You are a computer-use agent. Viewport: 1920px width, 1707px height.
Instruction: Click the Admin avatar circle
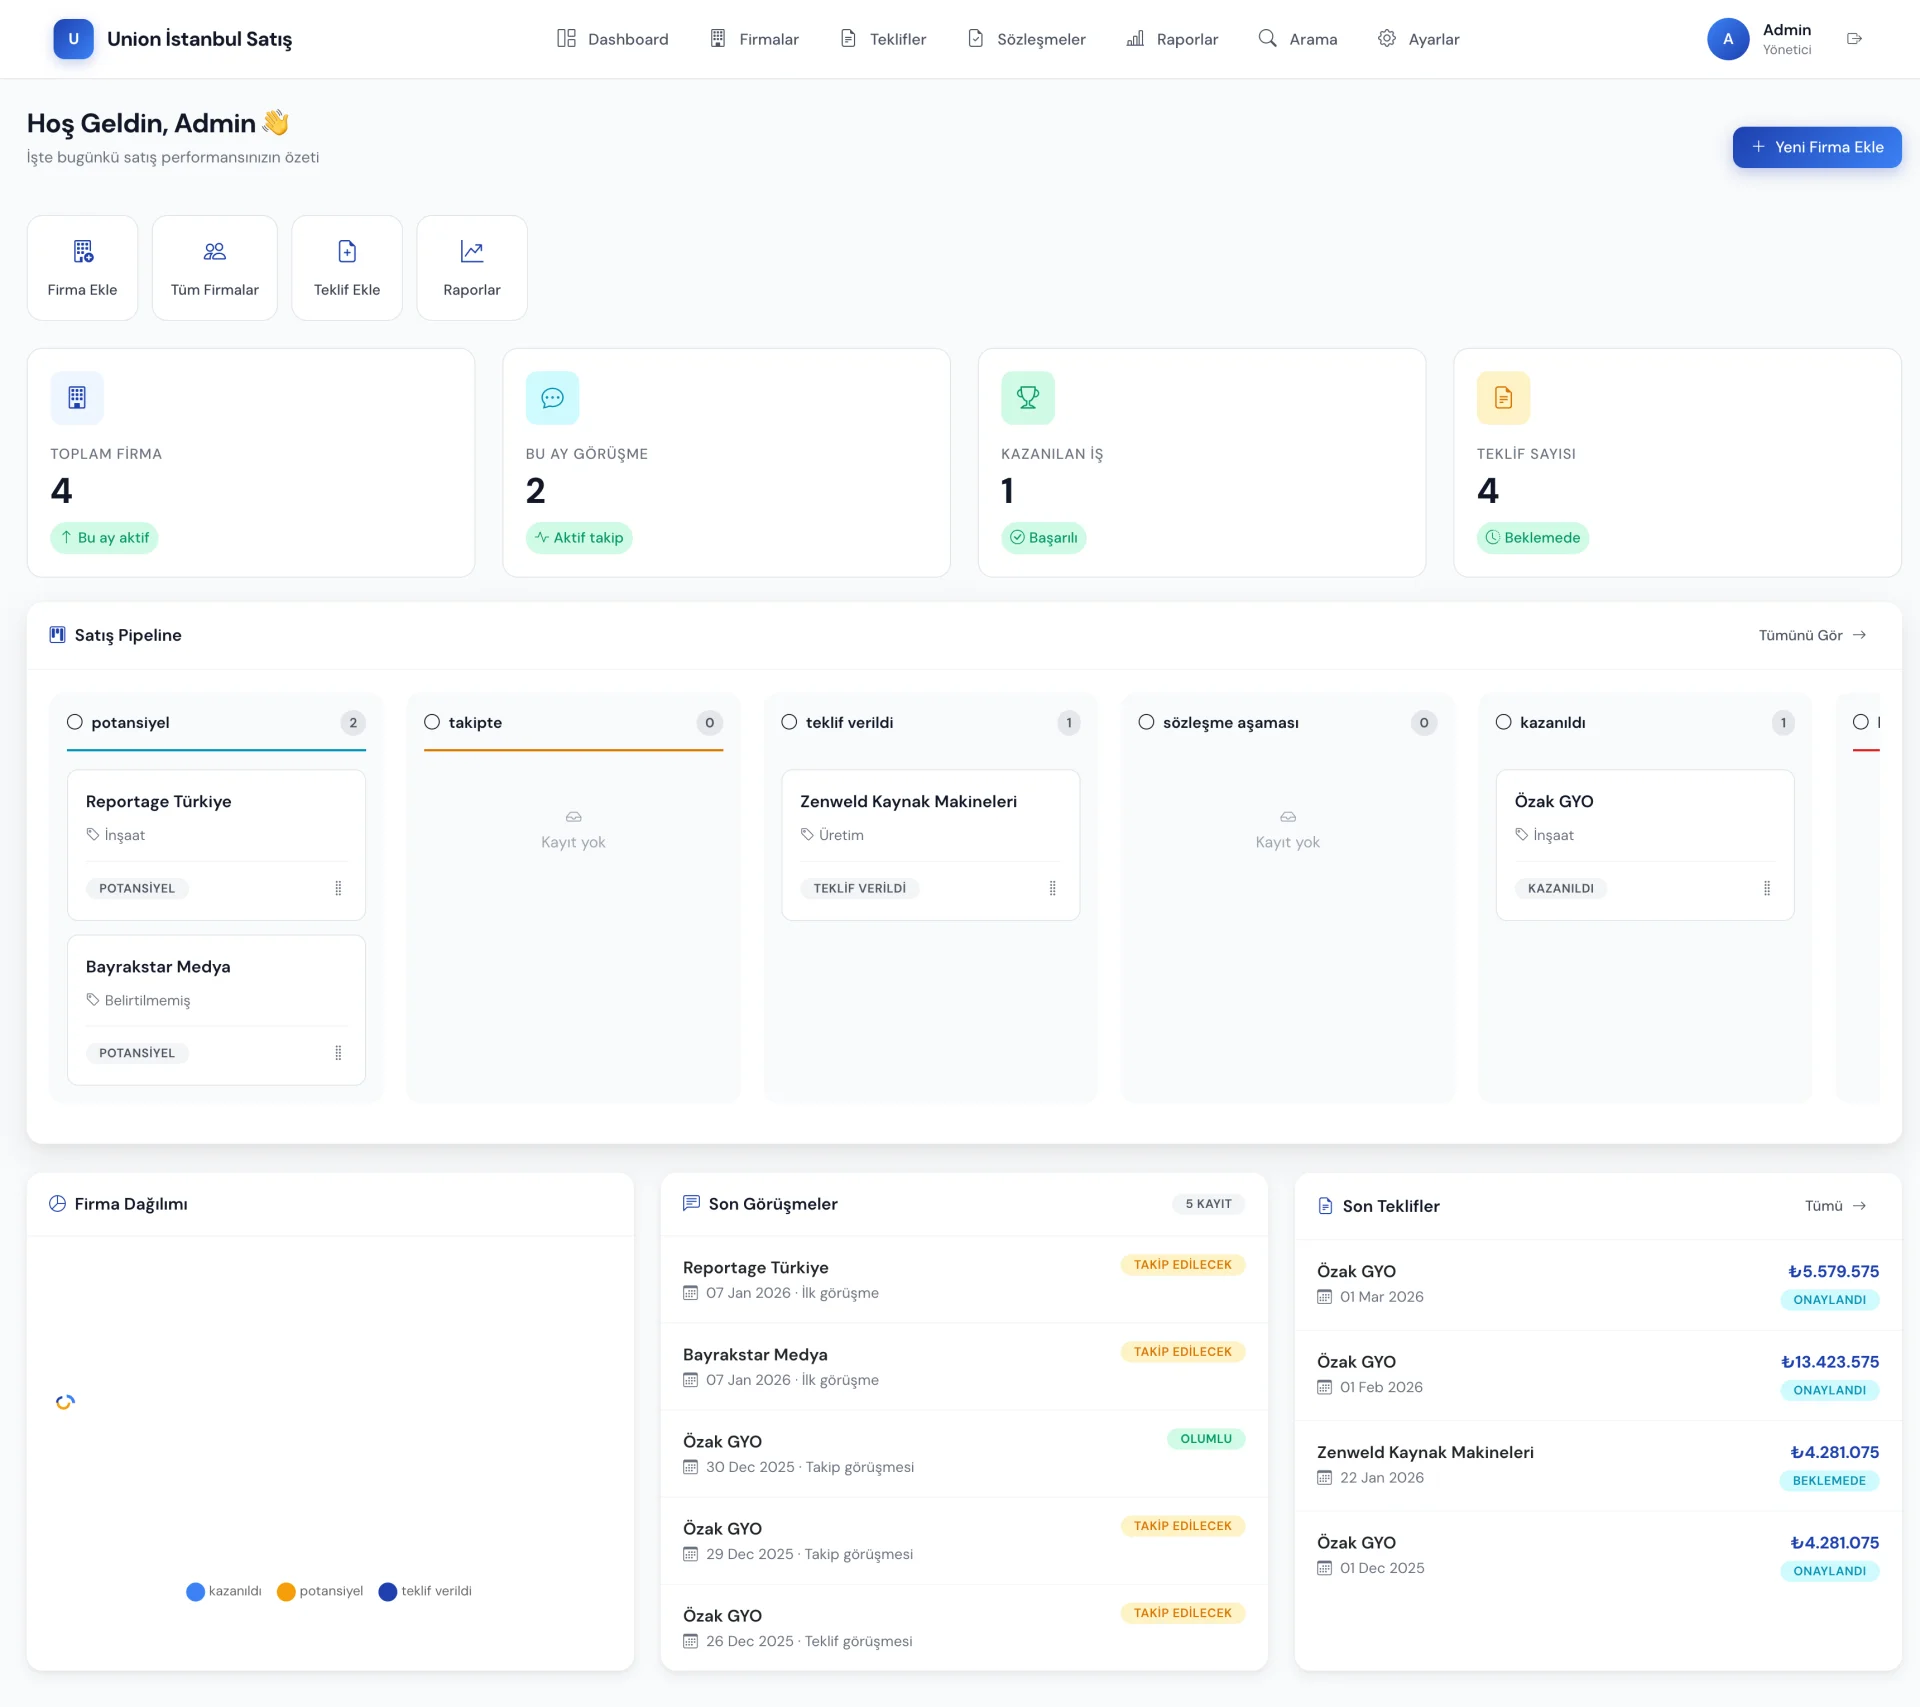pyautogui.click(x=1728, y=39)
